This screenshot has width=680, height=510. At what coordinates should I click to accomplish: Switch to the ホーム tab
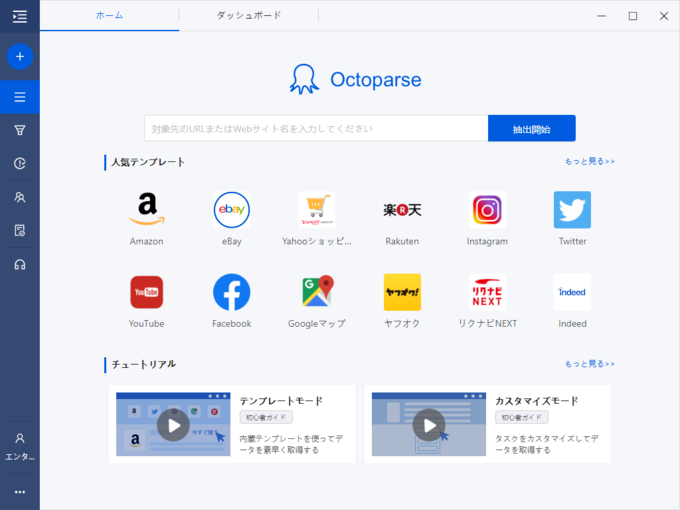(109, 16)
